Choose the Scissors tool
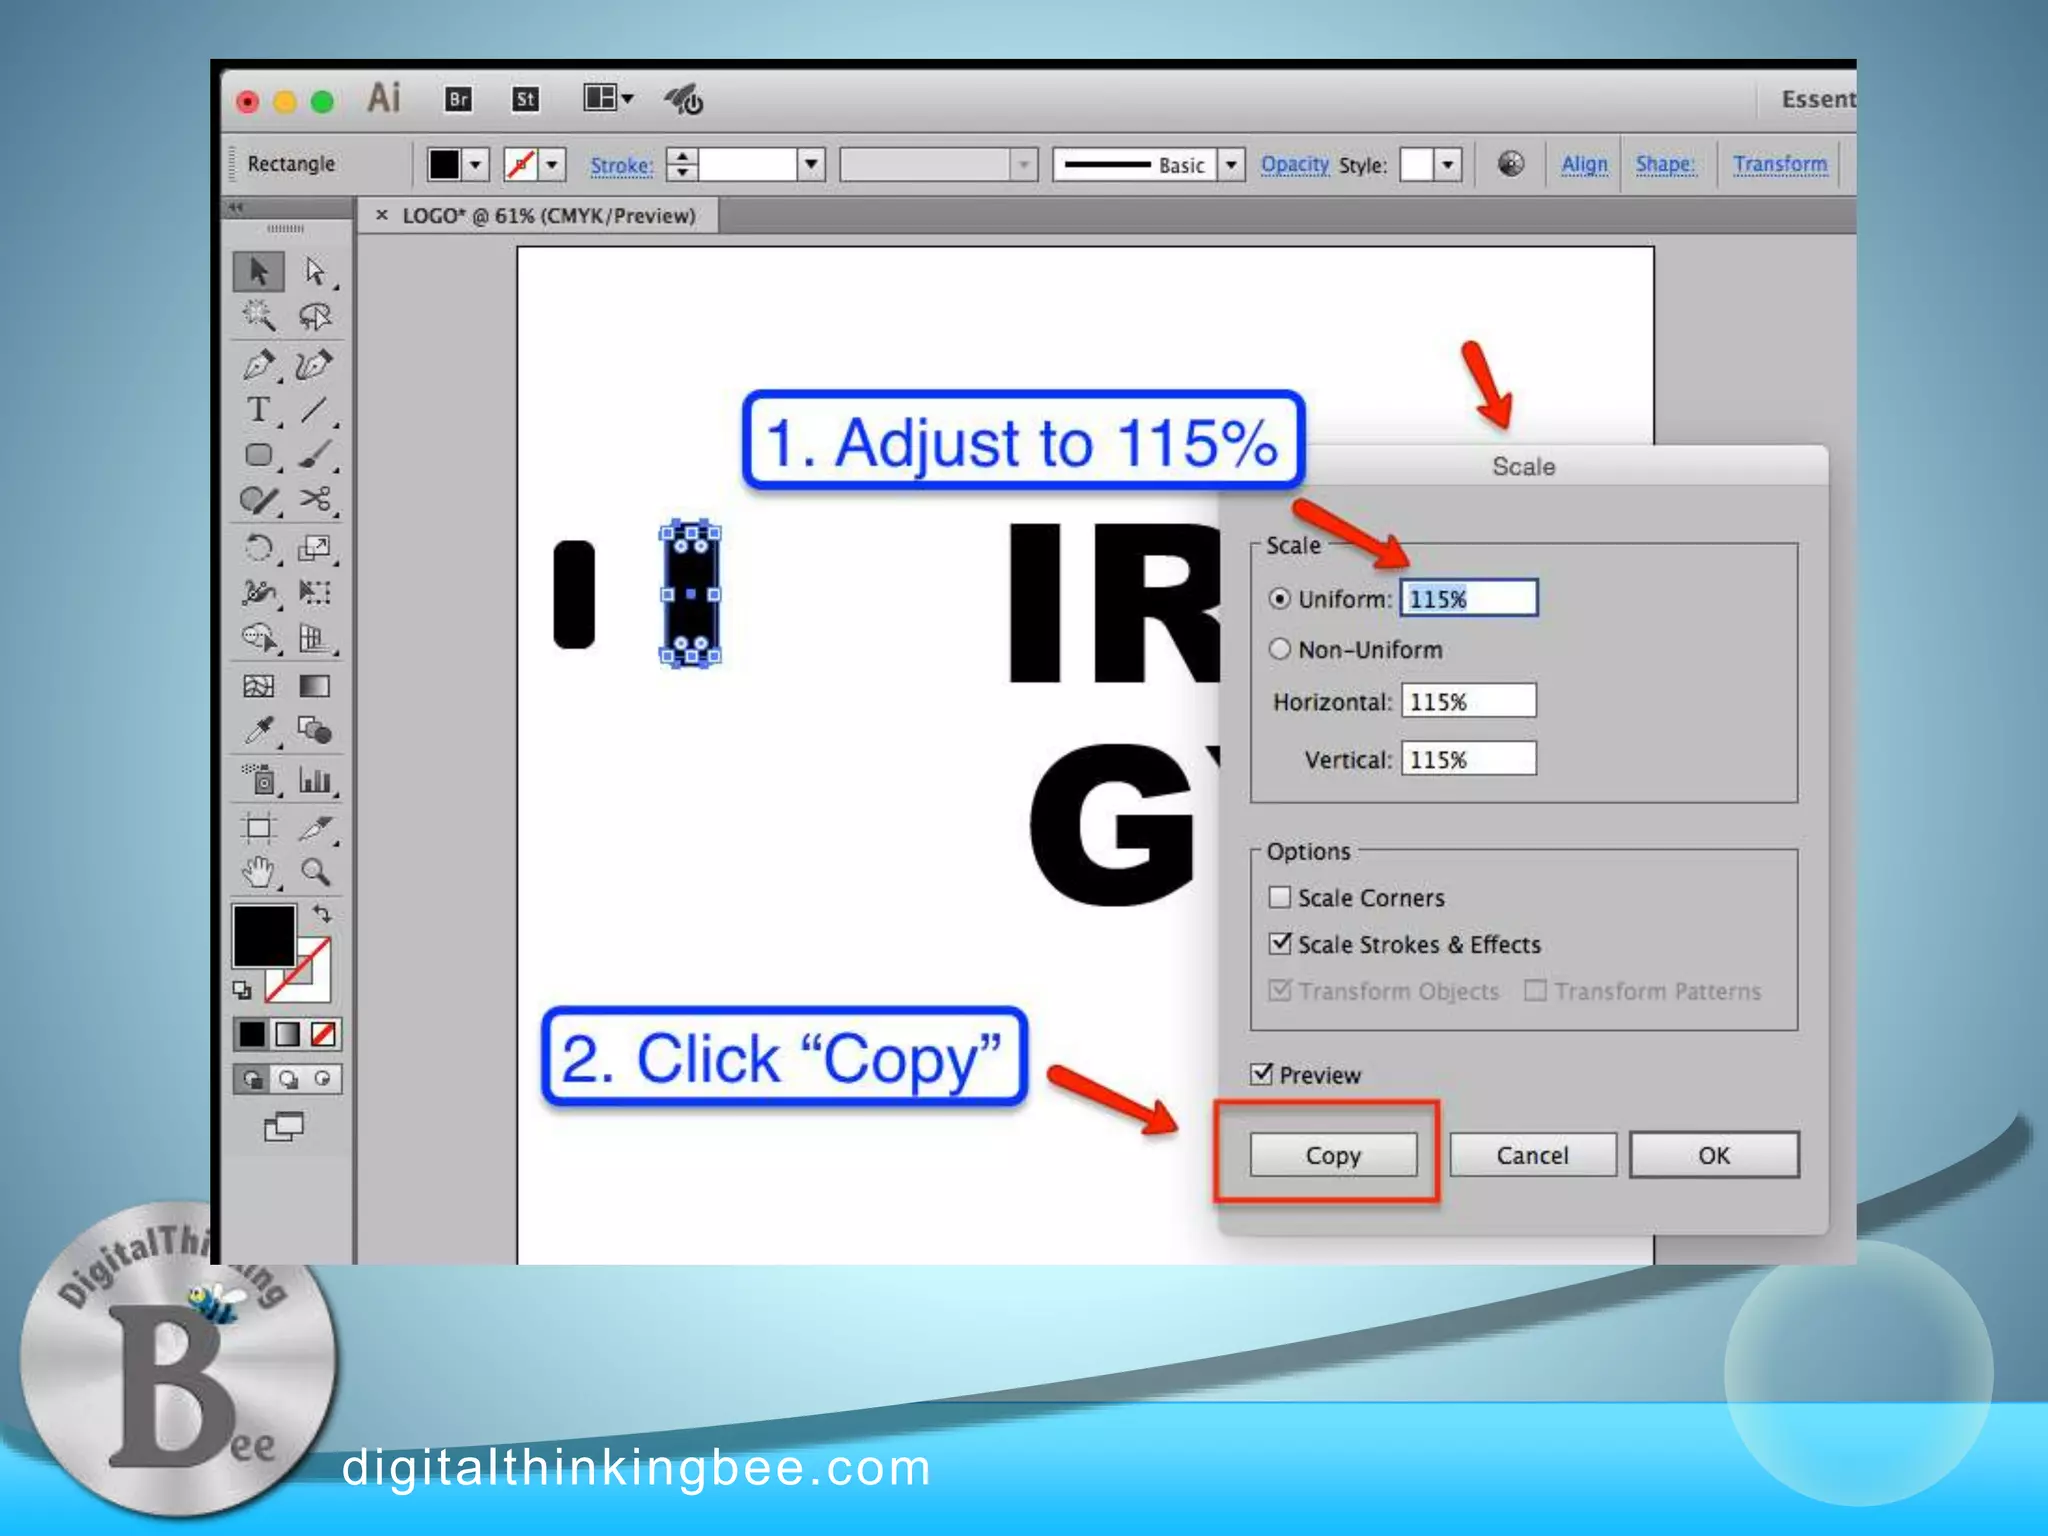Viewport: 2048px width, 1536px height. coord(315,499)
